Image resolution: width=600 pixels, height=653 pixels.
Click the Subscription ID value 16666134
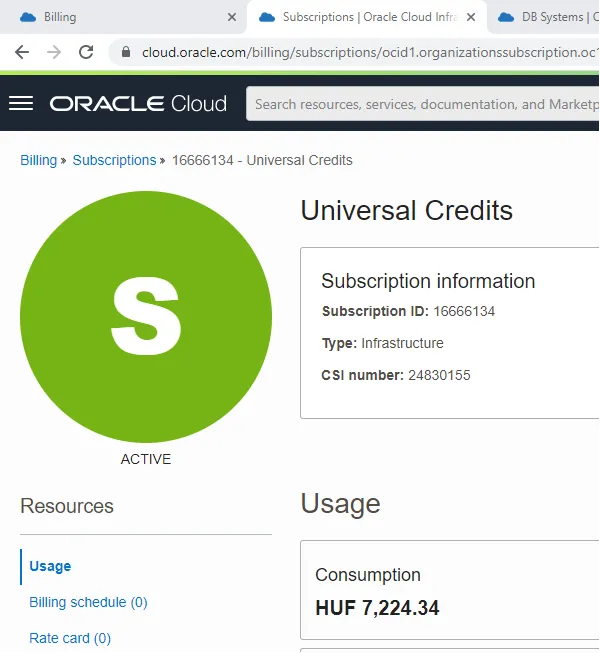pyautogui.click(x=464, y=312)
